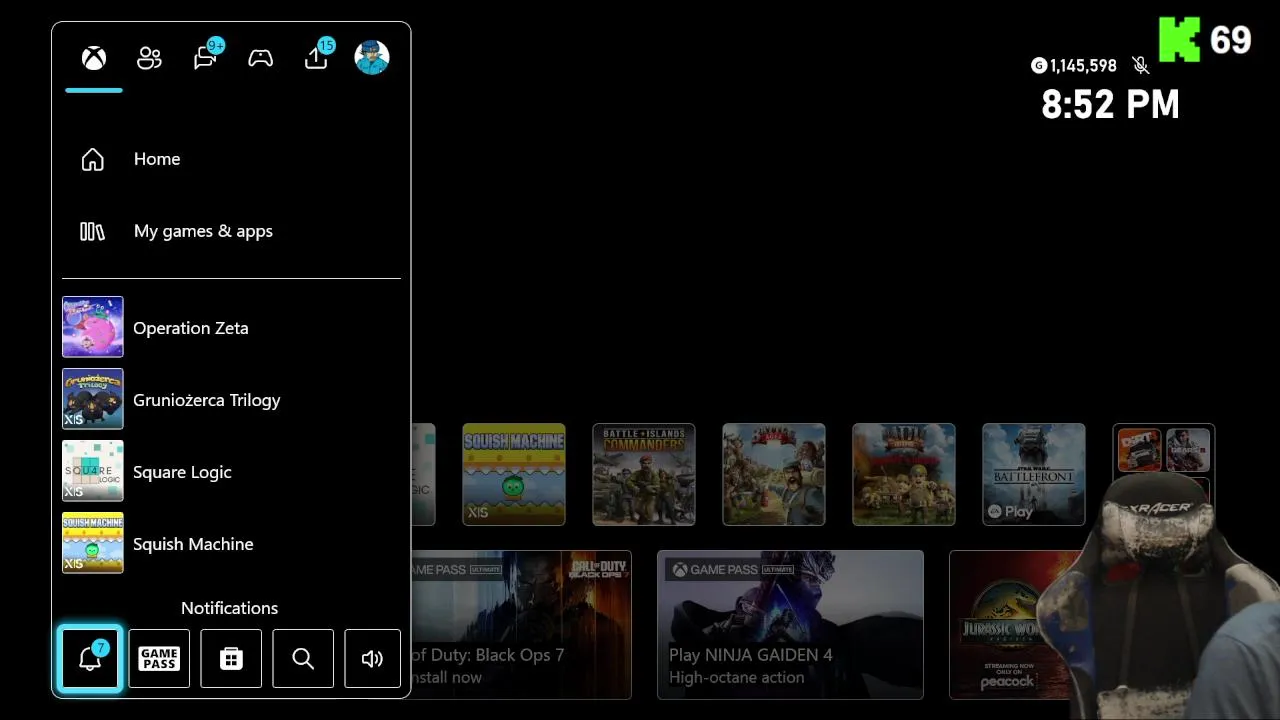Open the Audio and volume button
Viewport: 1280px width, 720px height.
click(x=372, y=658)
